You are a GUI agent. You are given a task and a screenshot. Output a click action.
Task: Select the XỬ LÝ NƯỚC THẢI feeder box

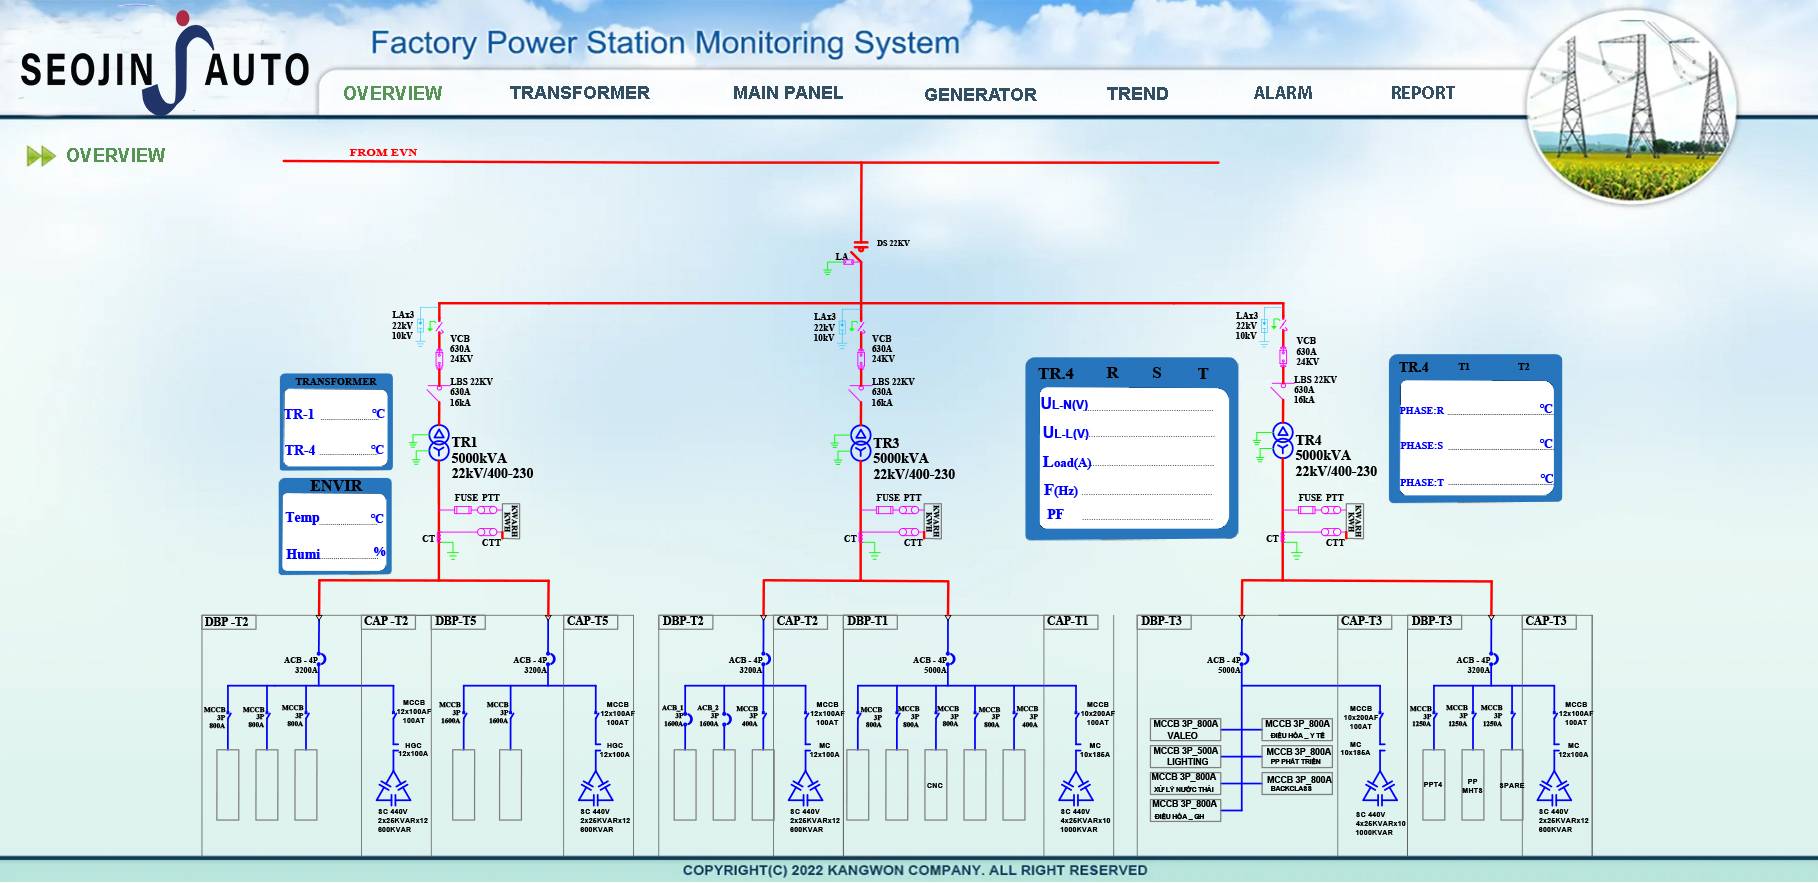[x=1185, y=782]
